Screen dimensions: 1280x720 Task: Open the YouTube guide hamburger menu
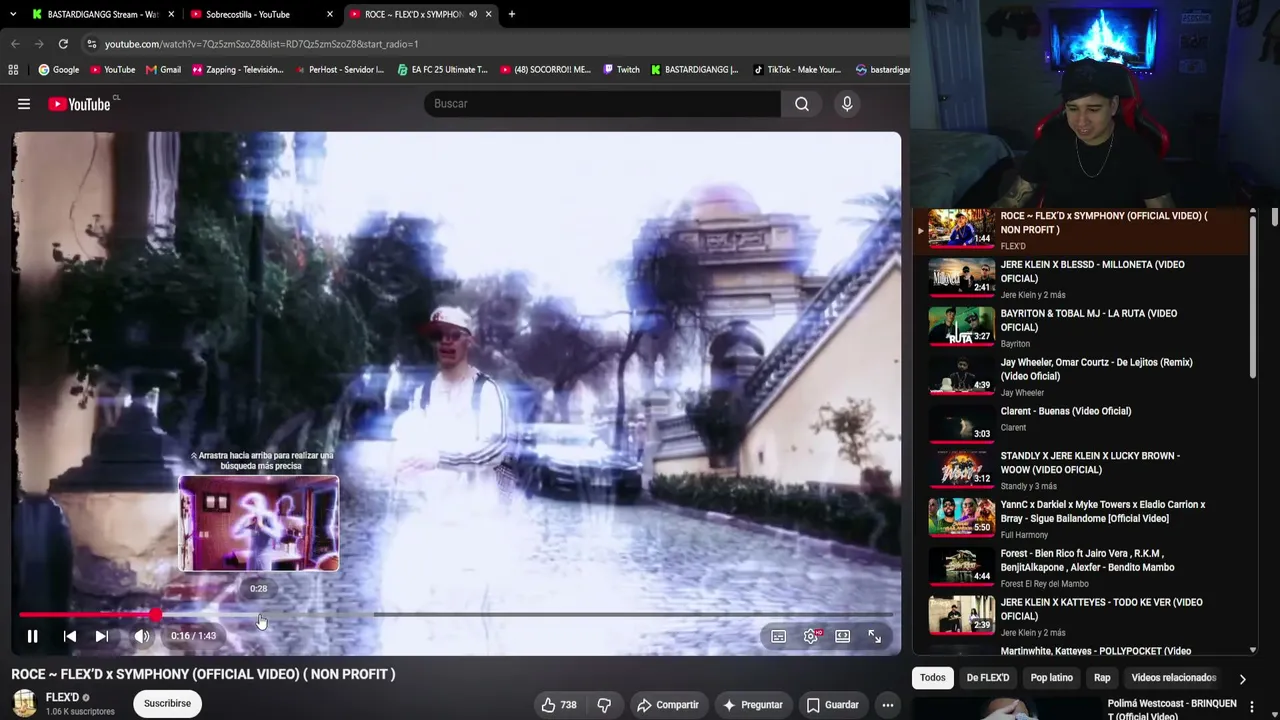pos(24,104)
